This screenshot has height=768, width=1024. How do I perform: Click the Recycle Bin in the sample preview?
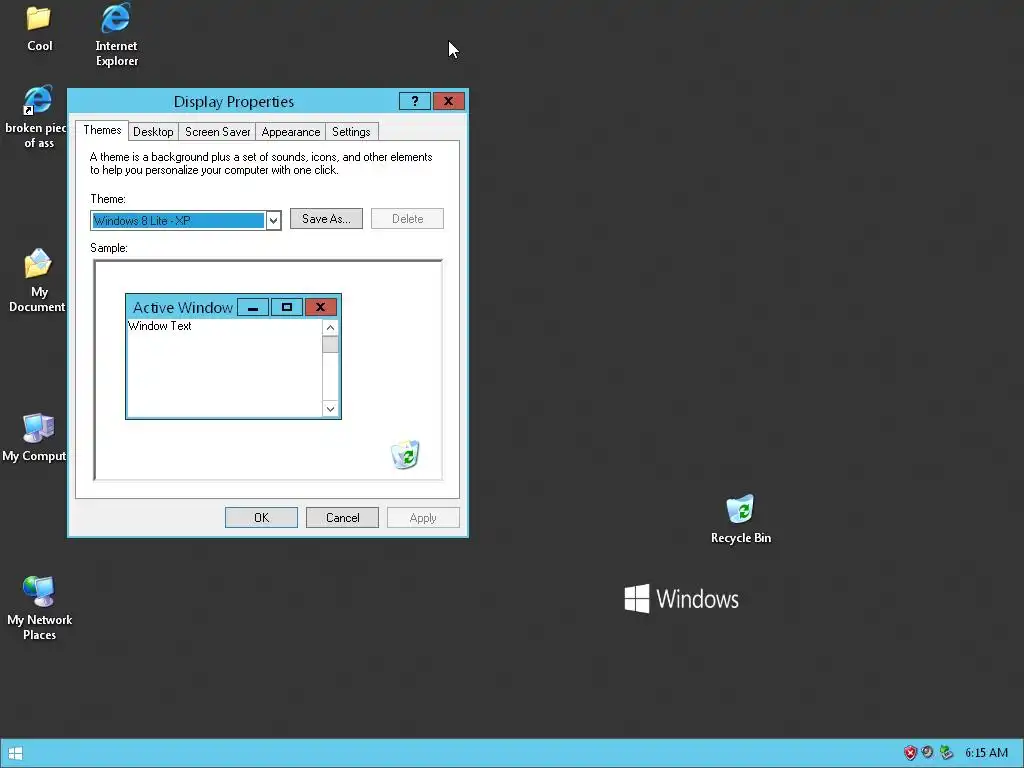pyautogui.click(x=405, y=455)
